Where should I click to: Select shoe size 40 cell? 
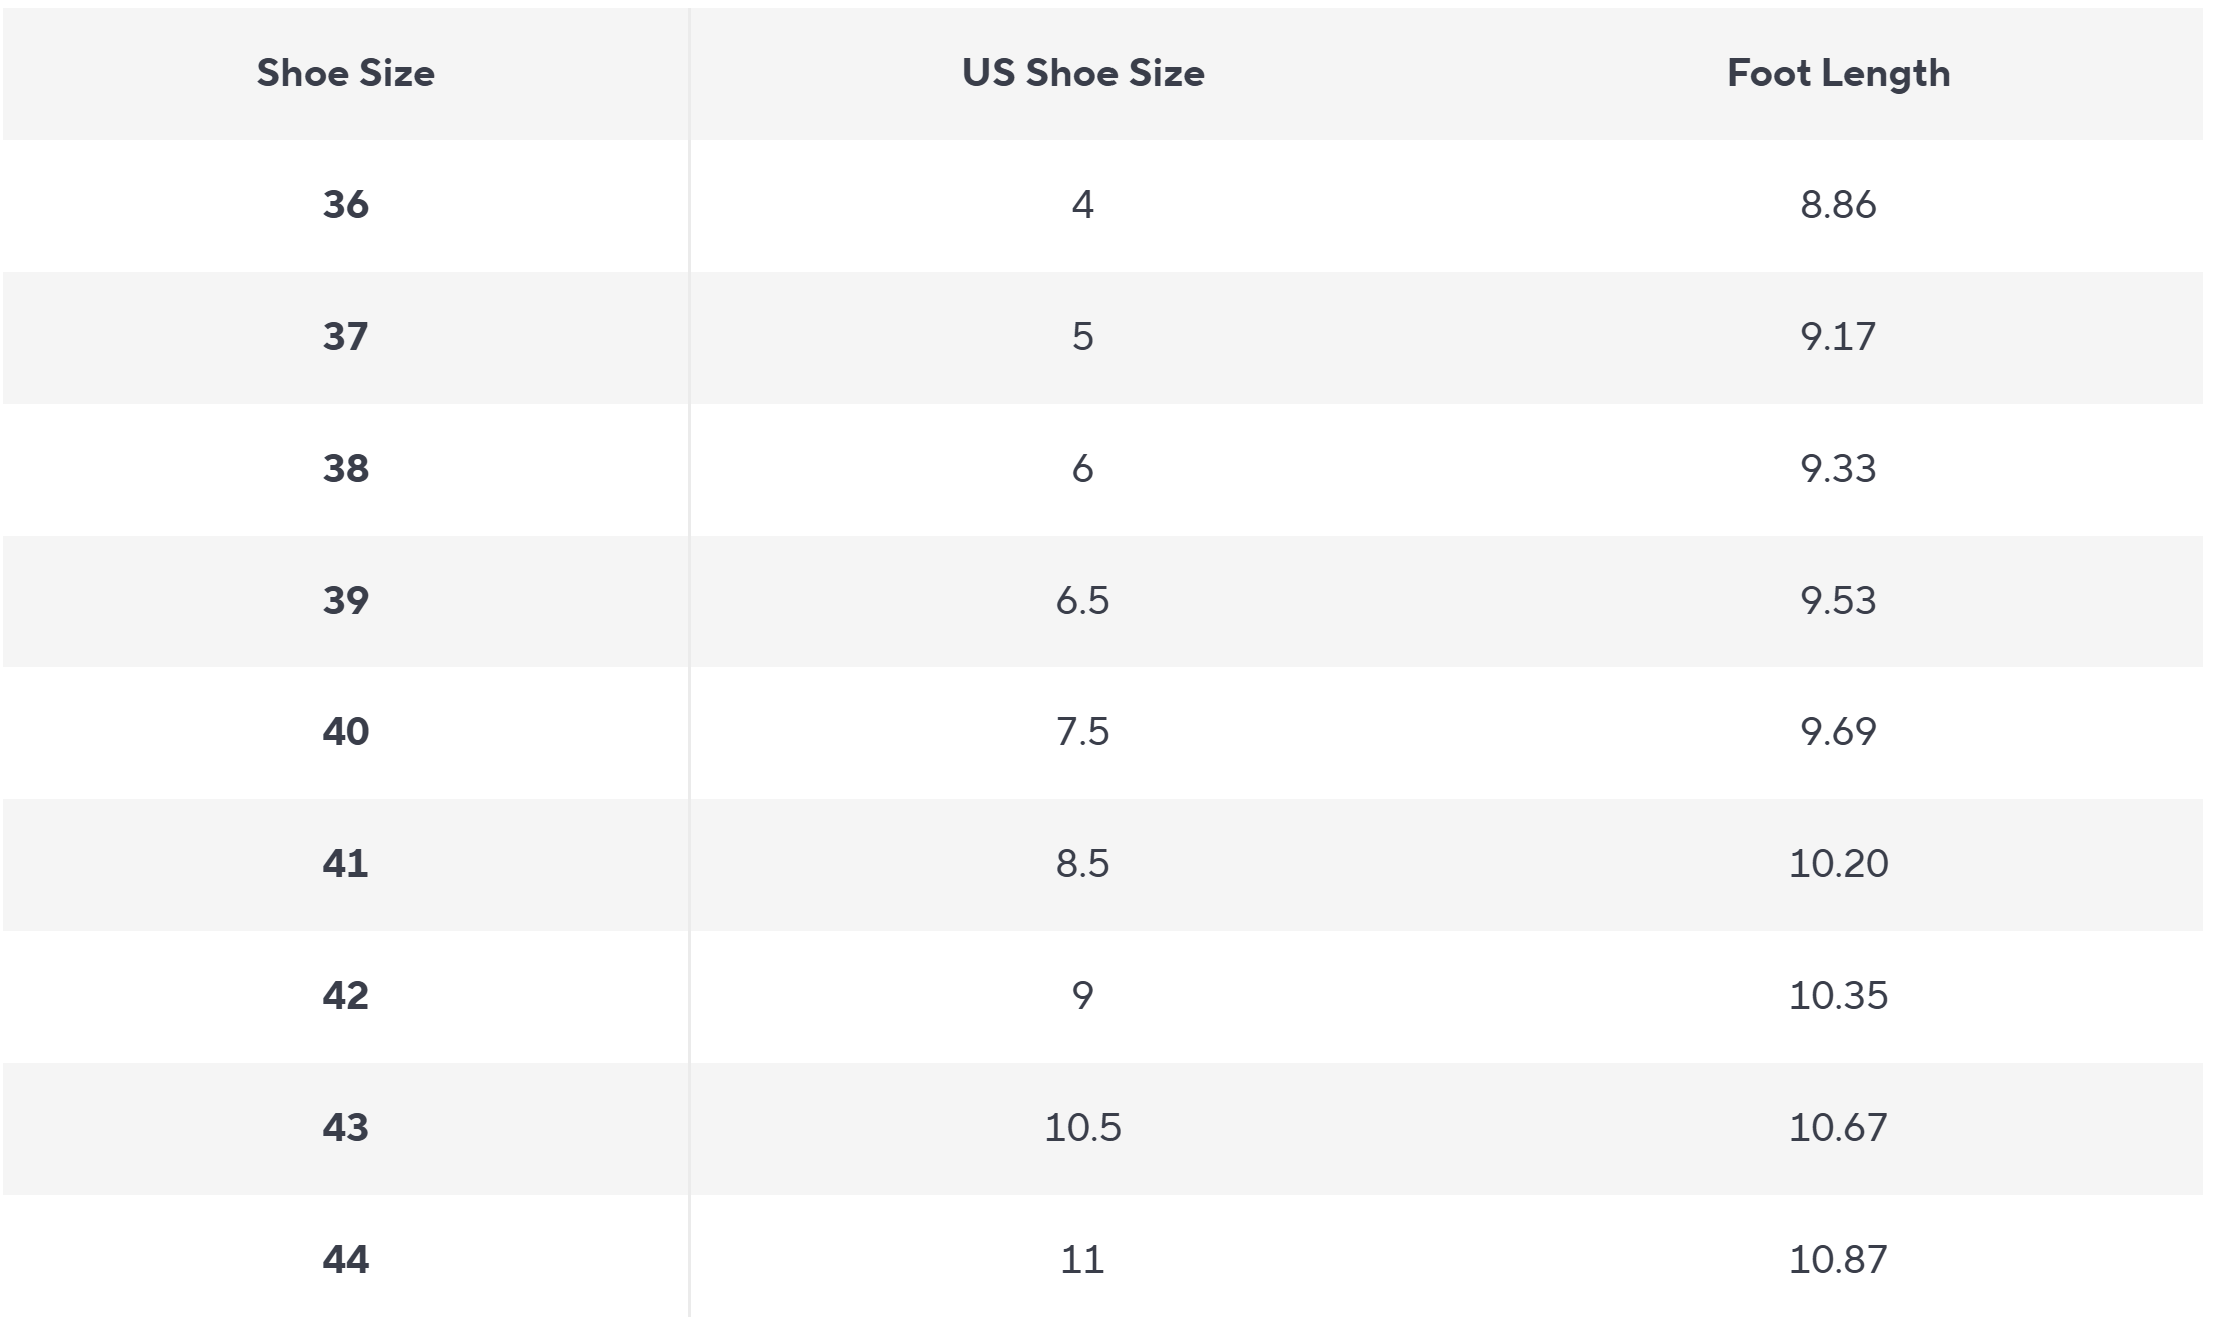[345, 732]
